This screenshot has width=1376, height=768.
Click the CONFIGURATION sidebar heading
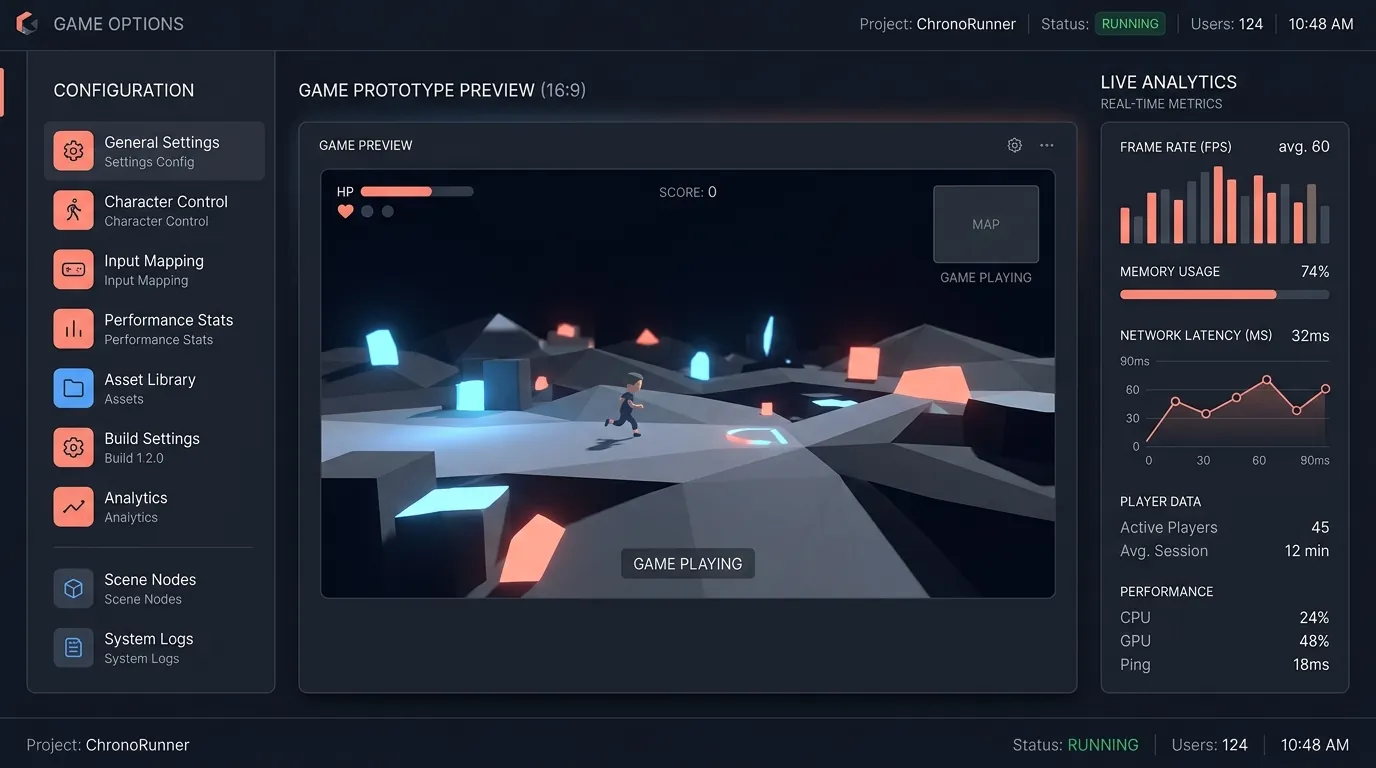(124, 90)
